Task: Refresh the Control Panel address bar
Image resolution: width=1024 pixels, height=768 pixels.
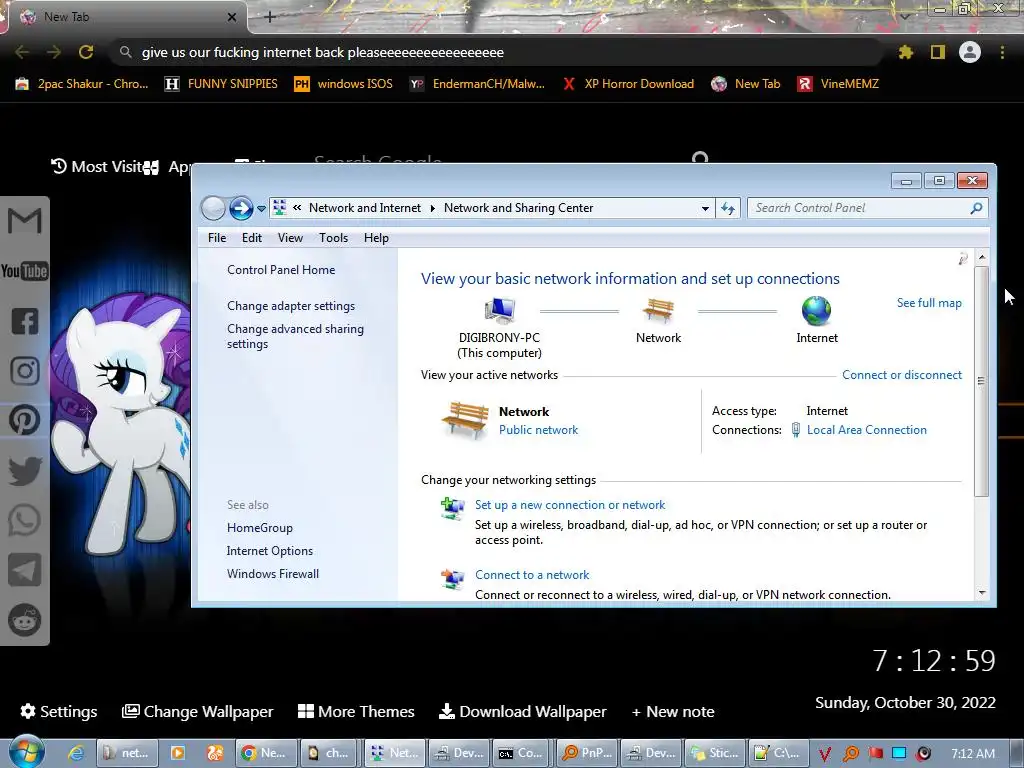Action: click(x=728, y=208)
